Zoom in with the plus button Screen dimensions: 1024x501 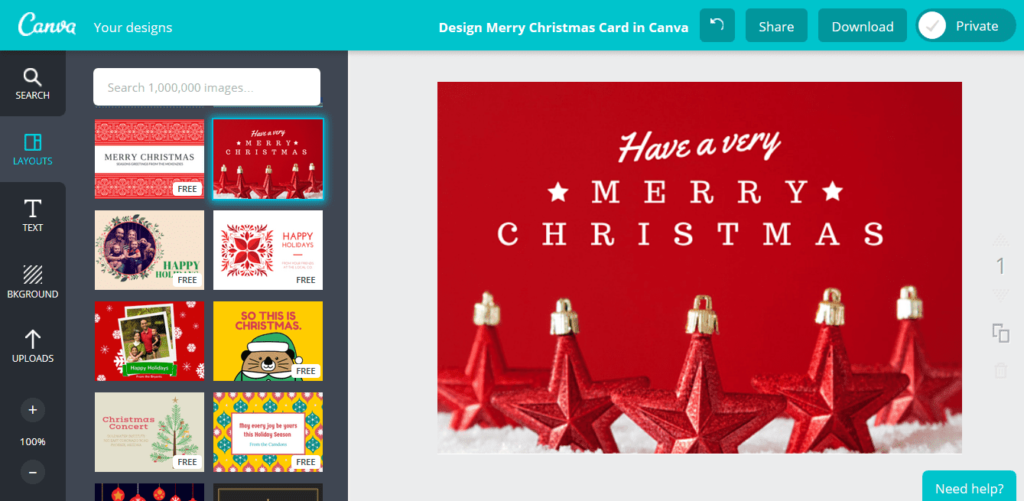(x=32, y=410)
